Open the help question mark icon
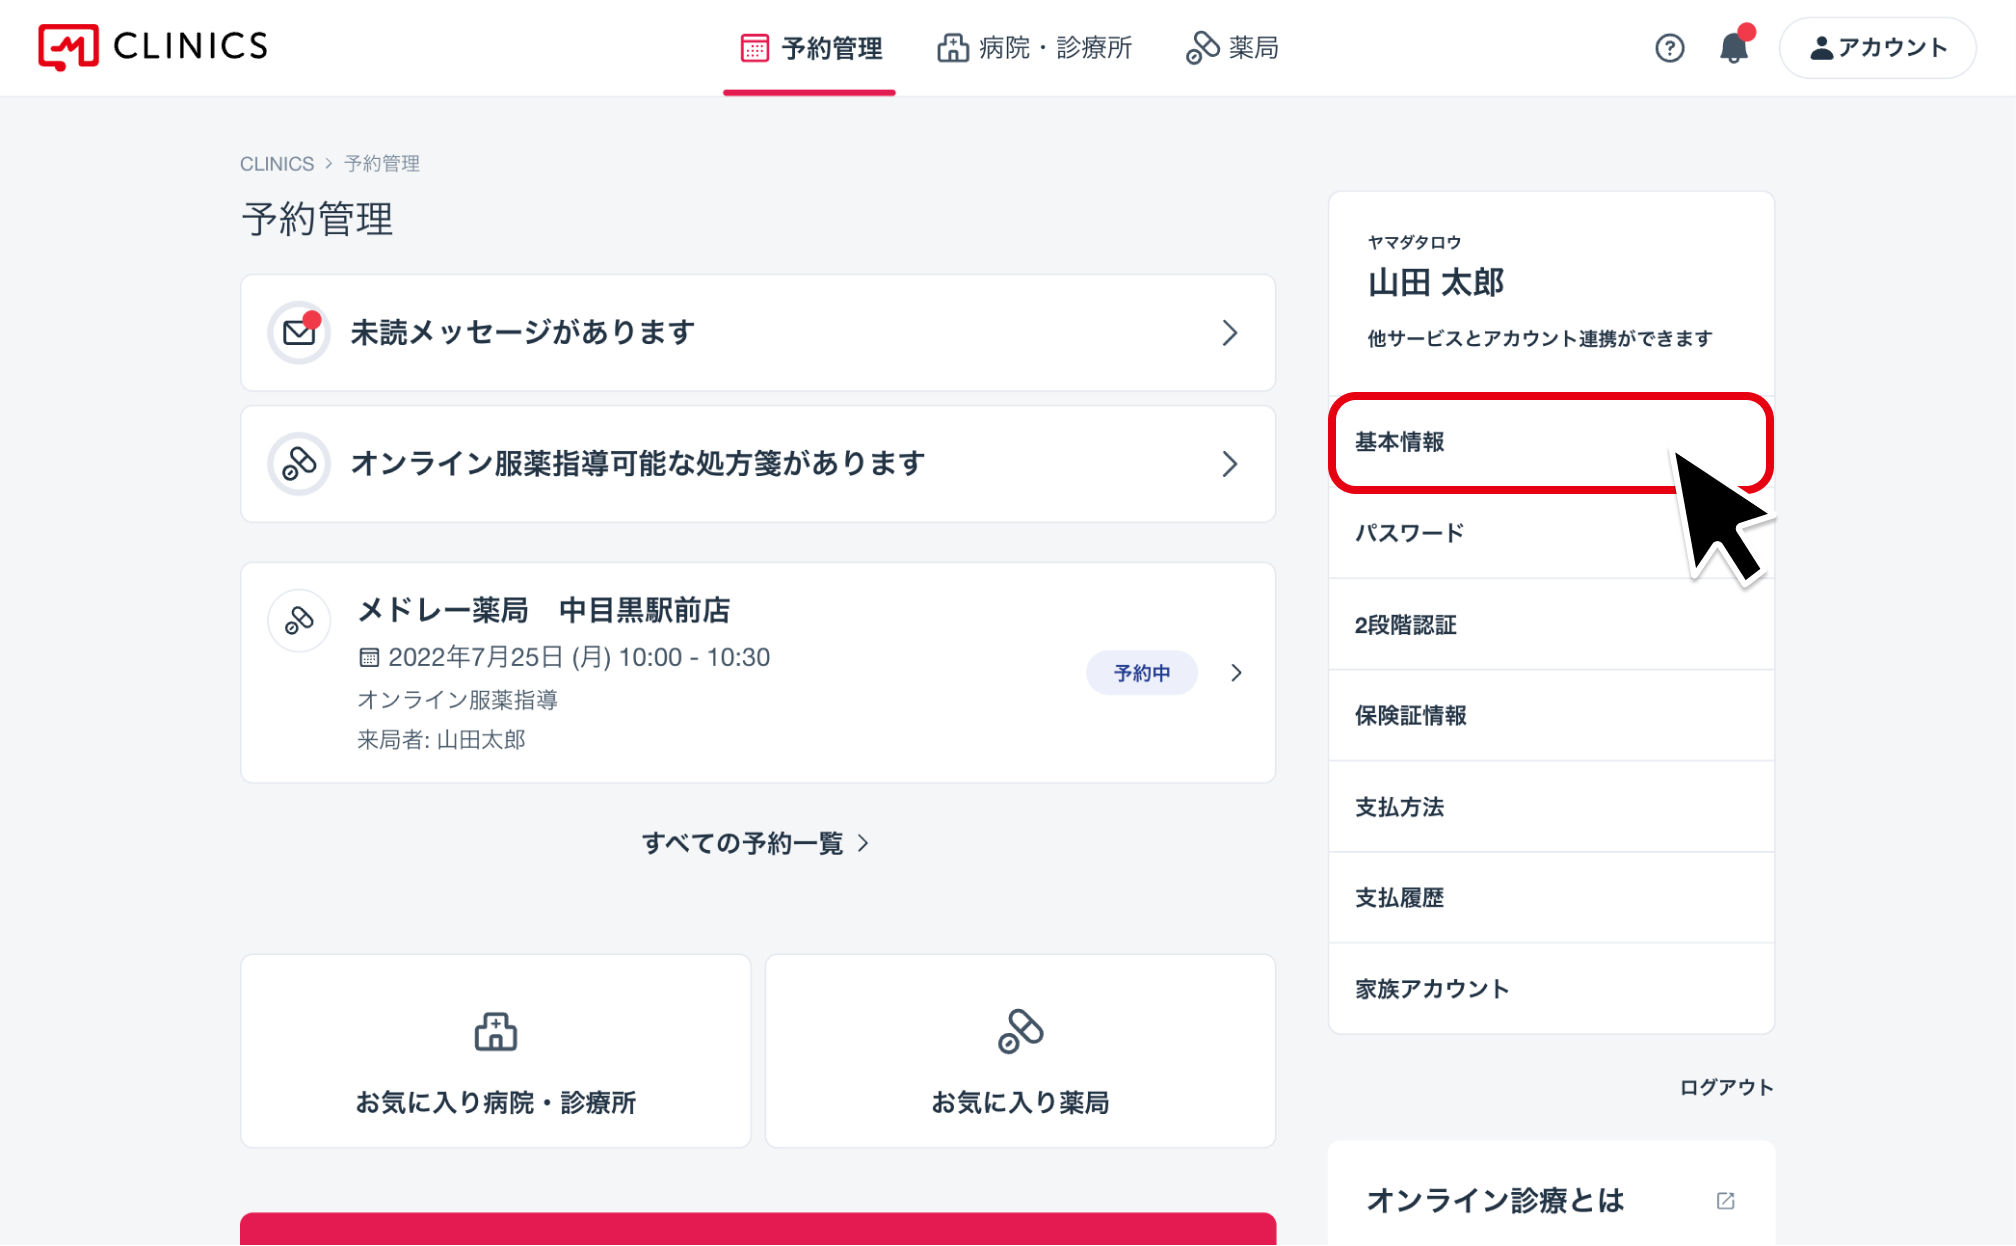The width and height of the screenshot is (2016, 1246). 1669,48
